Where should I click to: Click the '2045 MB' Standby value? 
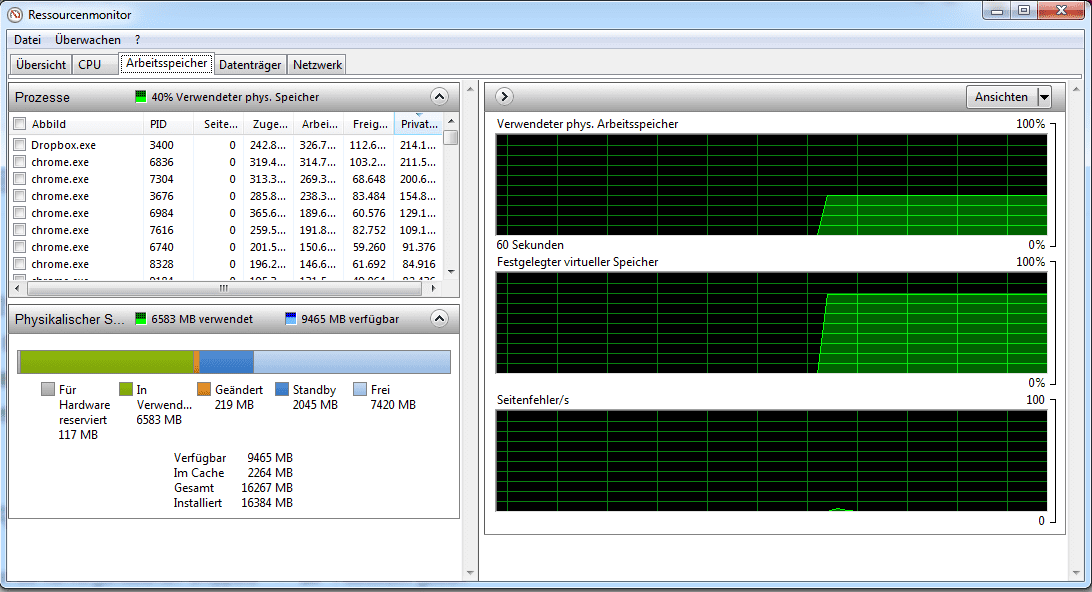[315, 405]
